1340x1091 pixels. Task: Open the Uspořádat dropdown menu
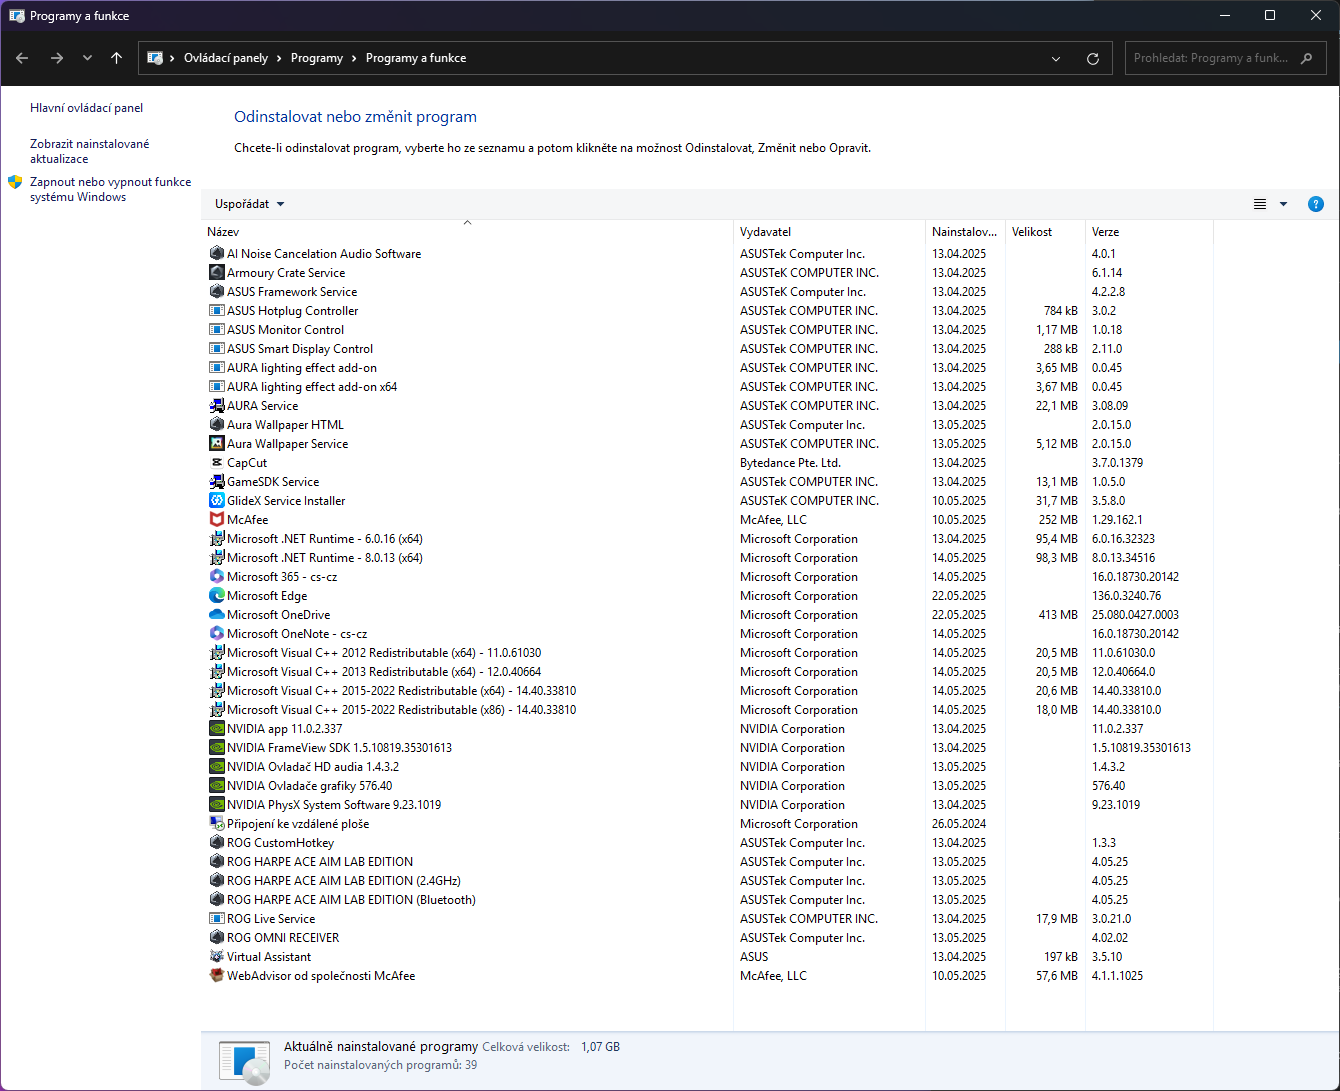(x=250, y=204)
